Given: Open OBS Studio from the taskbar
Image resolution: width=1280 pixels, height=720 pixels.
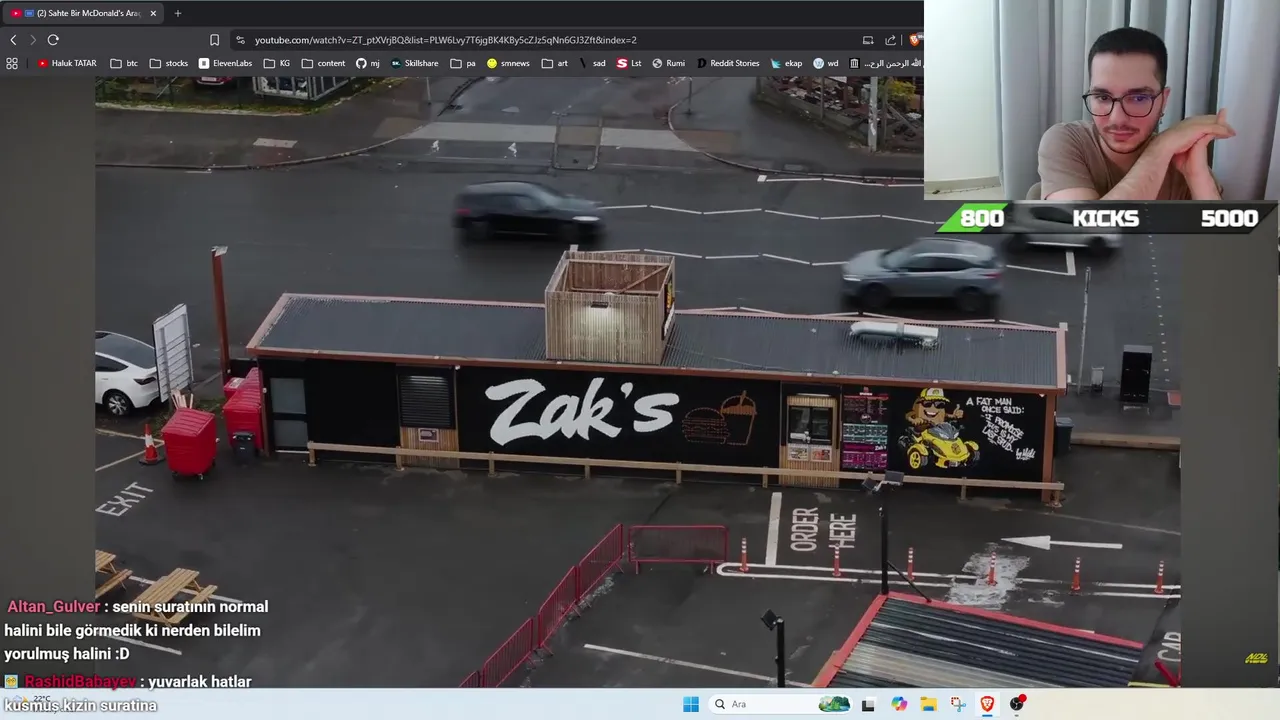Looking at the screenshot, I should (x=1017, y=704).
